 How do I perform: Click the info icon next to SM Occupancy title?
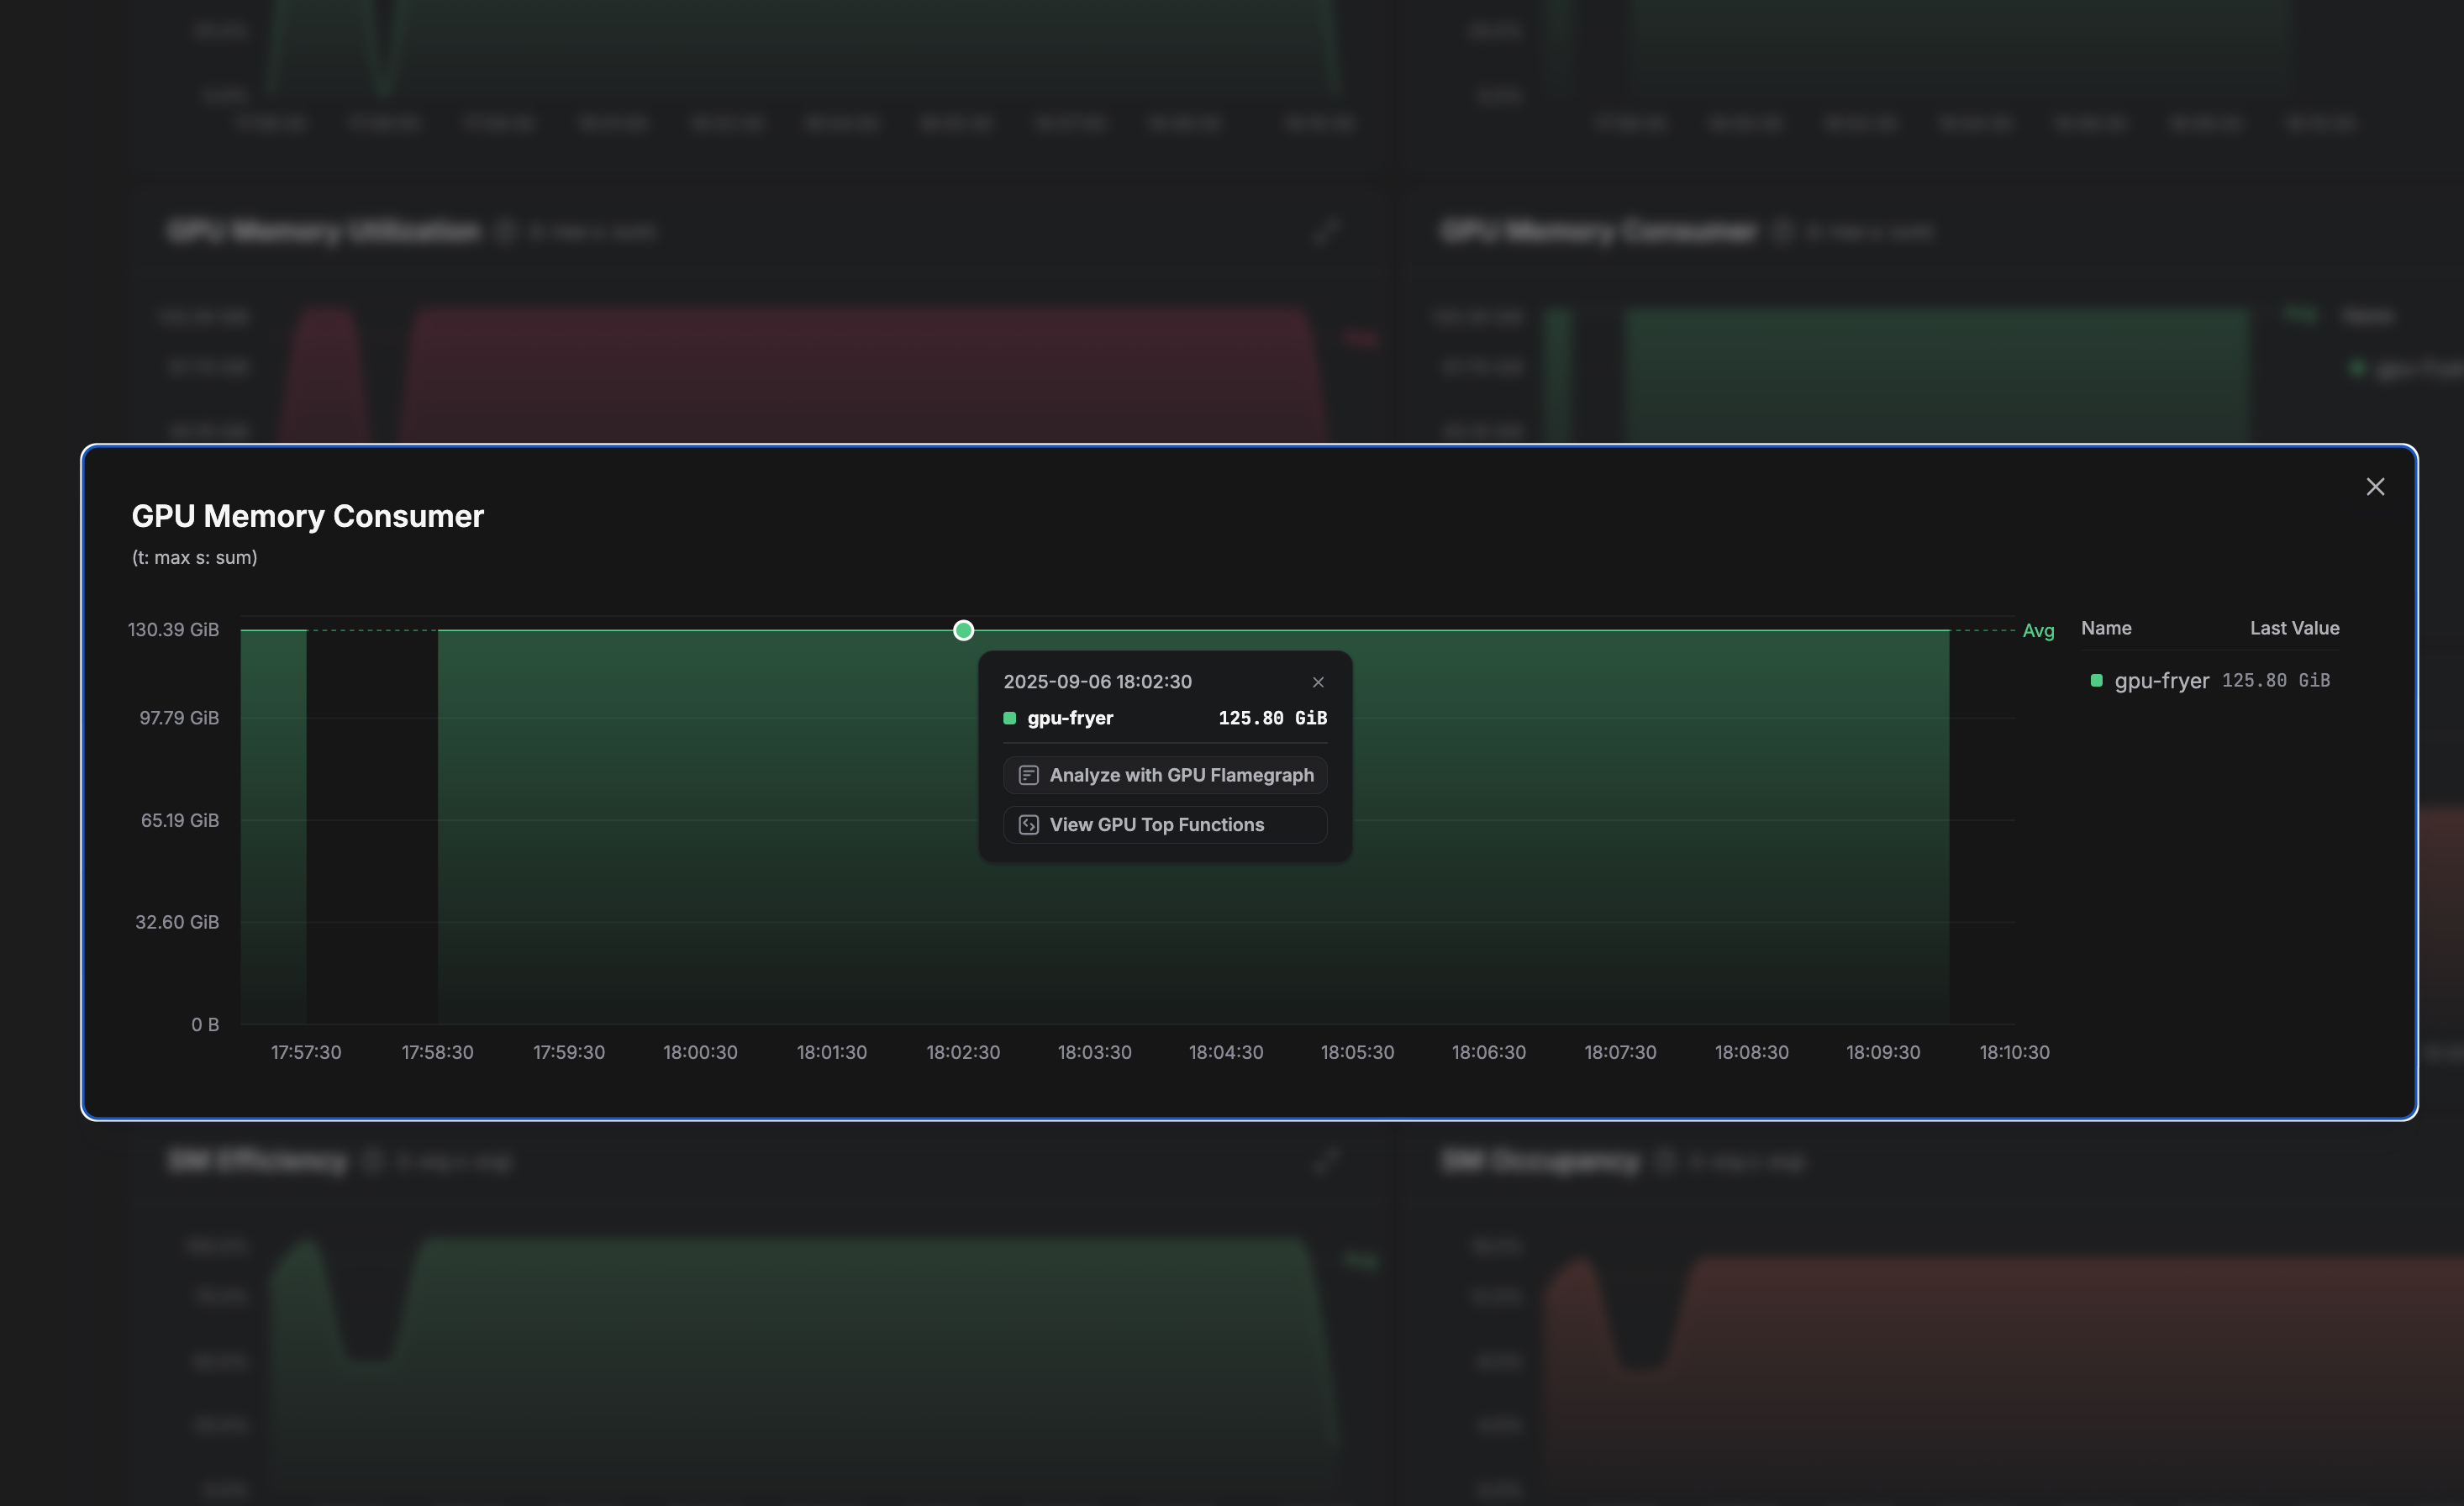point(1665,1161)
